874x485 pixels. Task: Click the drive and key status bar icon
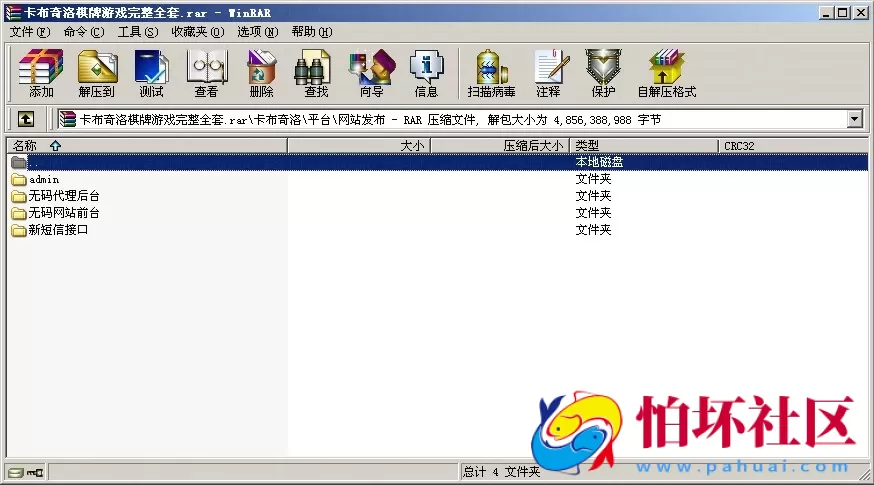click(x=26, y=473)
